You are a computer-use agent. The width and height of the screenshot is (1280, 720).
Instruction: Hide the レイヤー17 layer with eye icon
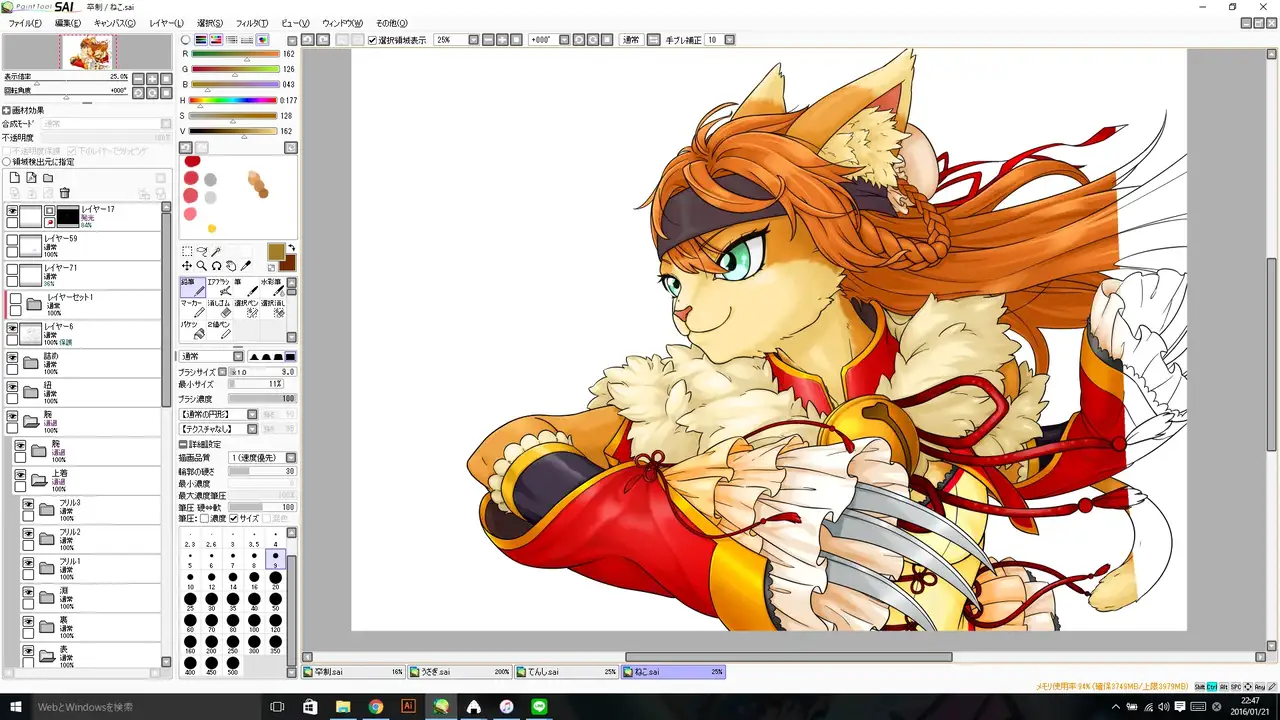pos(12,211)
